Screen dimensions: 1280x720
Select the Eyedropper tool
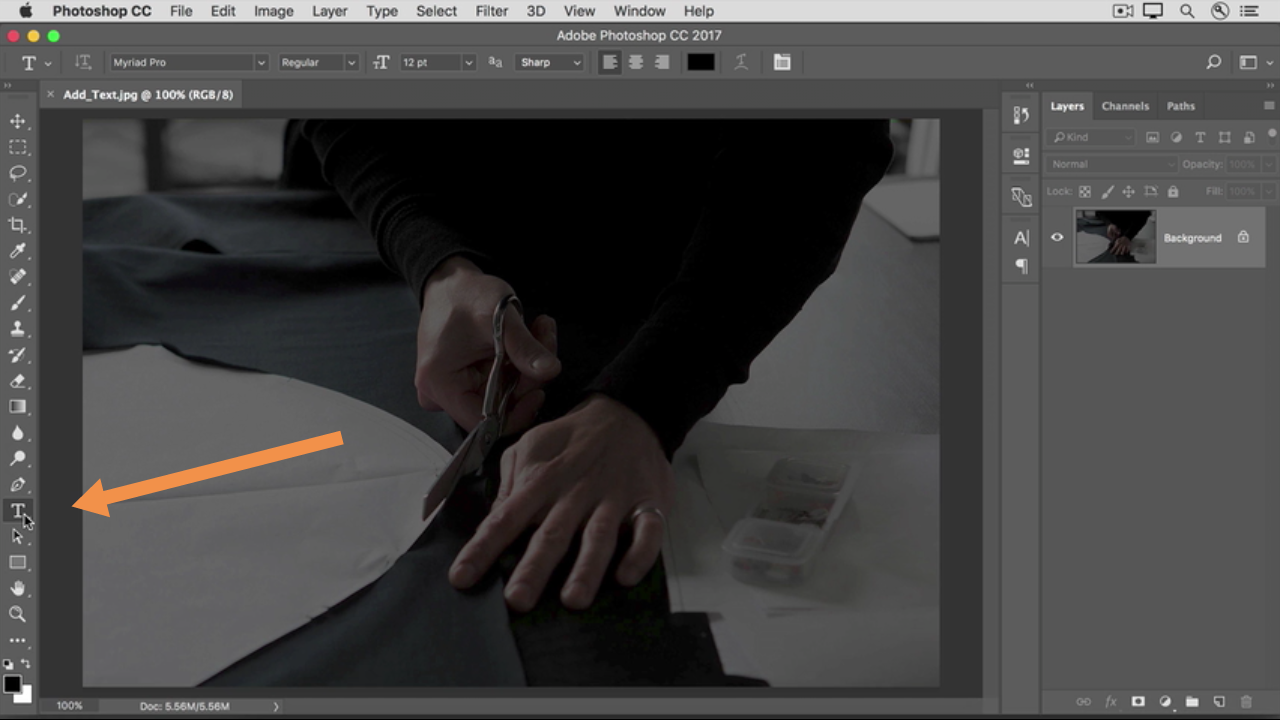pyautogui.click(x=18, y=251)
